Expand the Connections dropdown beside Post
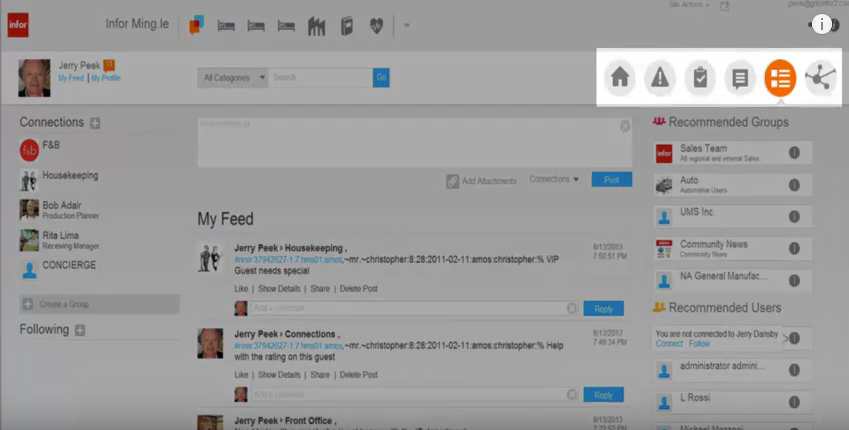 coord(554,179)
